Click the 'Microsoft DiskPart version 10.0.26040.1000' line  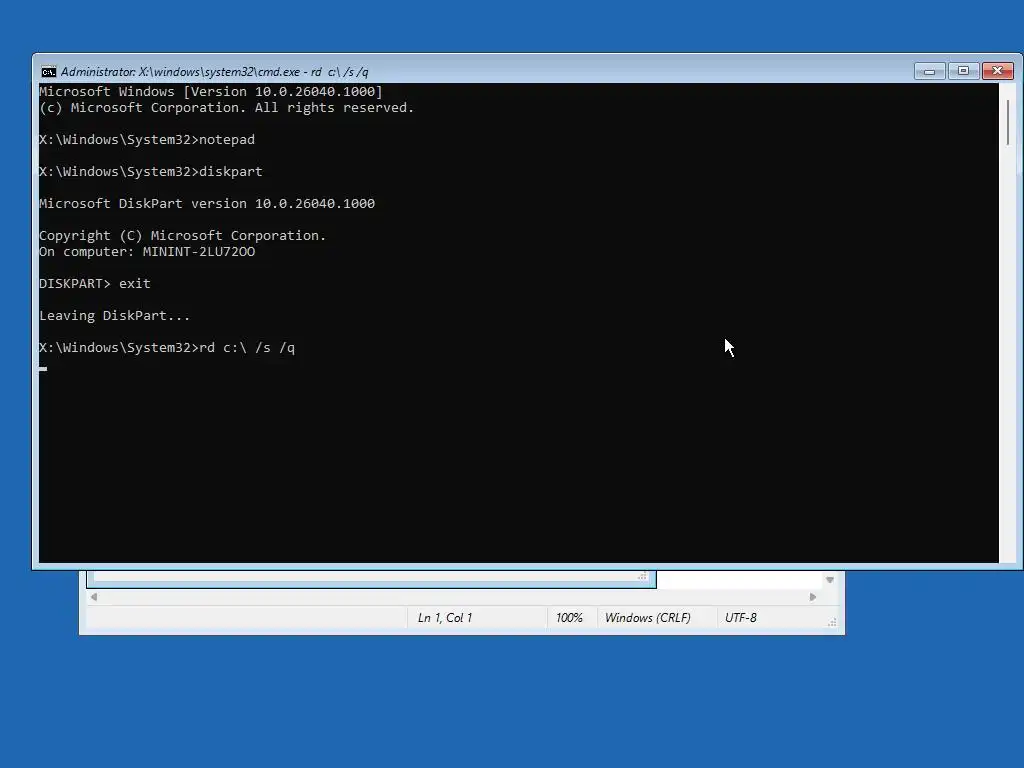[207, 204]
